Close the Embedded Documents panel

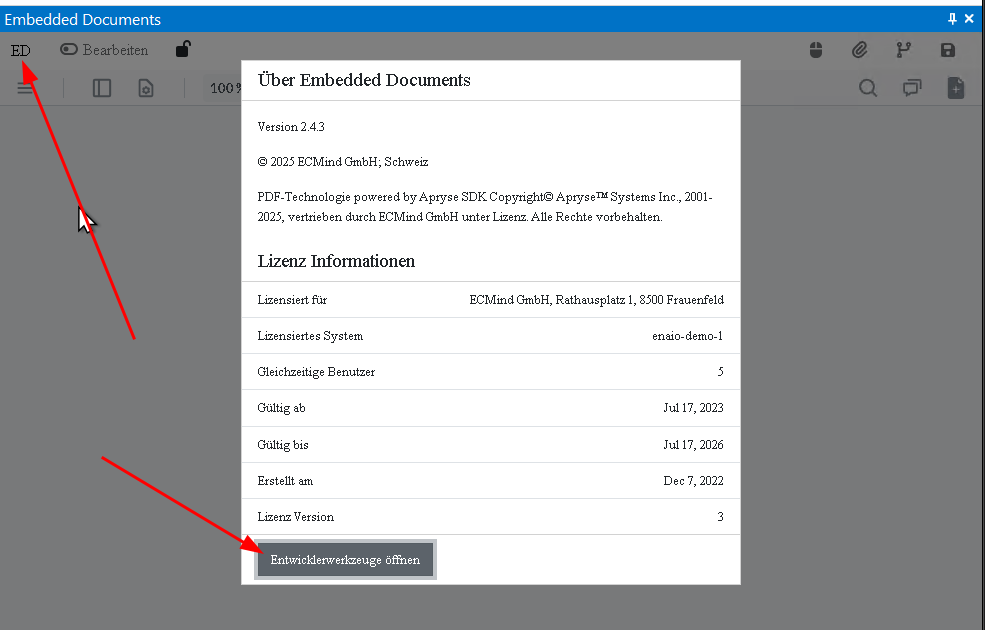pyautogui.click(x=969, y=19)
